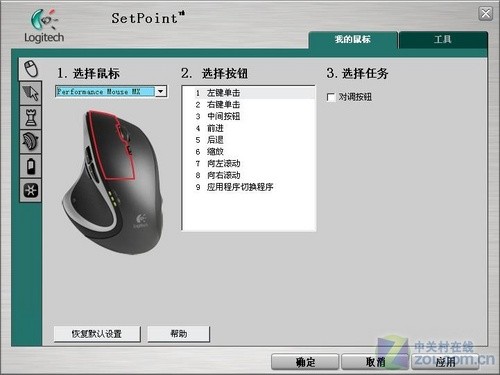This screenshot has width=500, height=375.
Task: Toggle the 对调按钮 checkbox
Action: (x=331, y=97)
